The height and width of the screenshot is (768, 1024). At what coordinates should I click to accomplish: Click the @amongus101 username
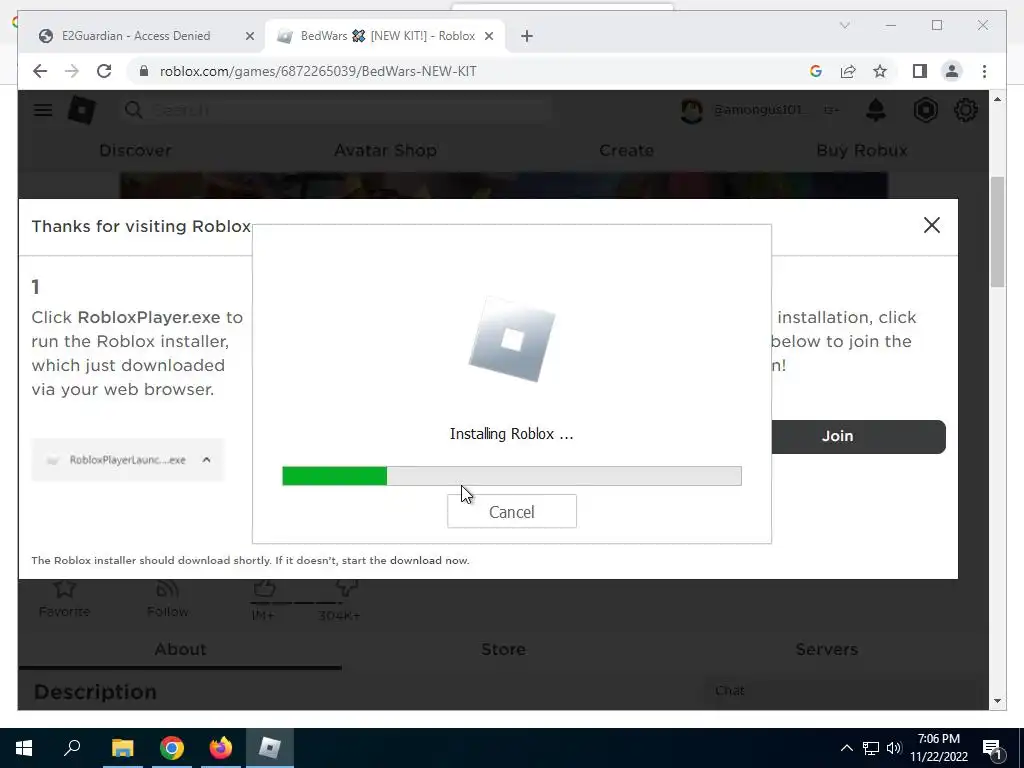coord(759,110)
